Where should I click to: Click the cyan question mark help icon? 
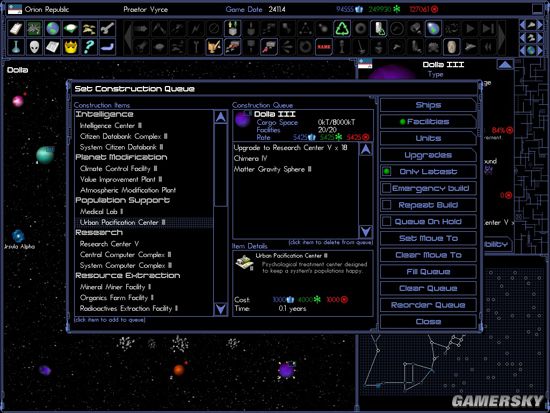89,47
